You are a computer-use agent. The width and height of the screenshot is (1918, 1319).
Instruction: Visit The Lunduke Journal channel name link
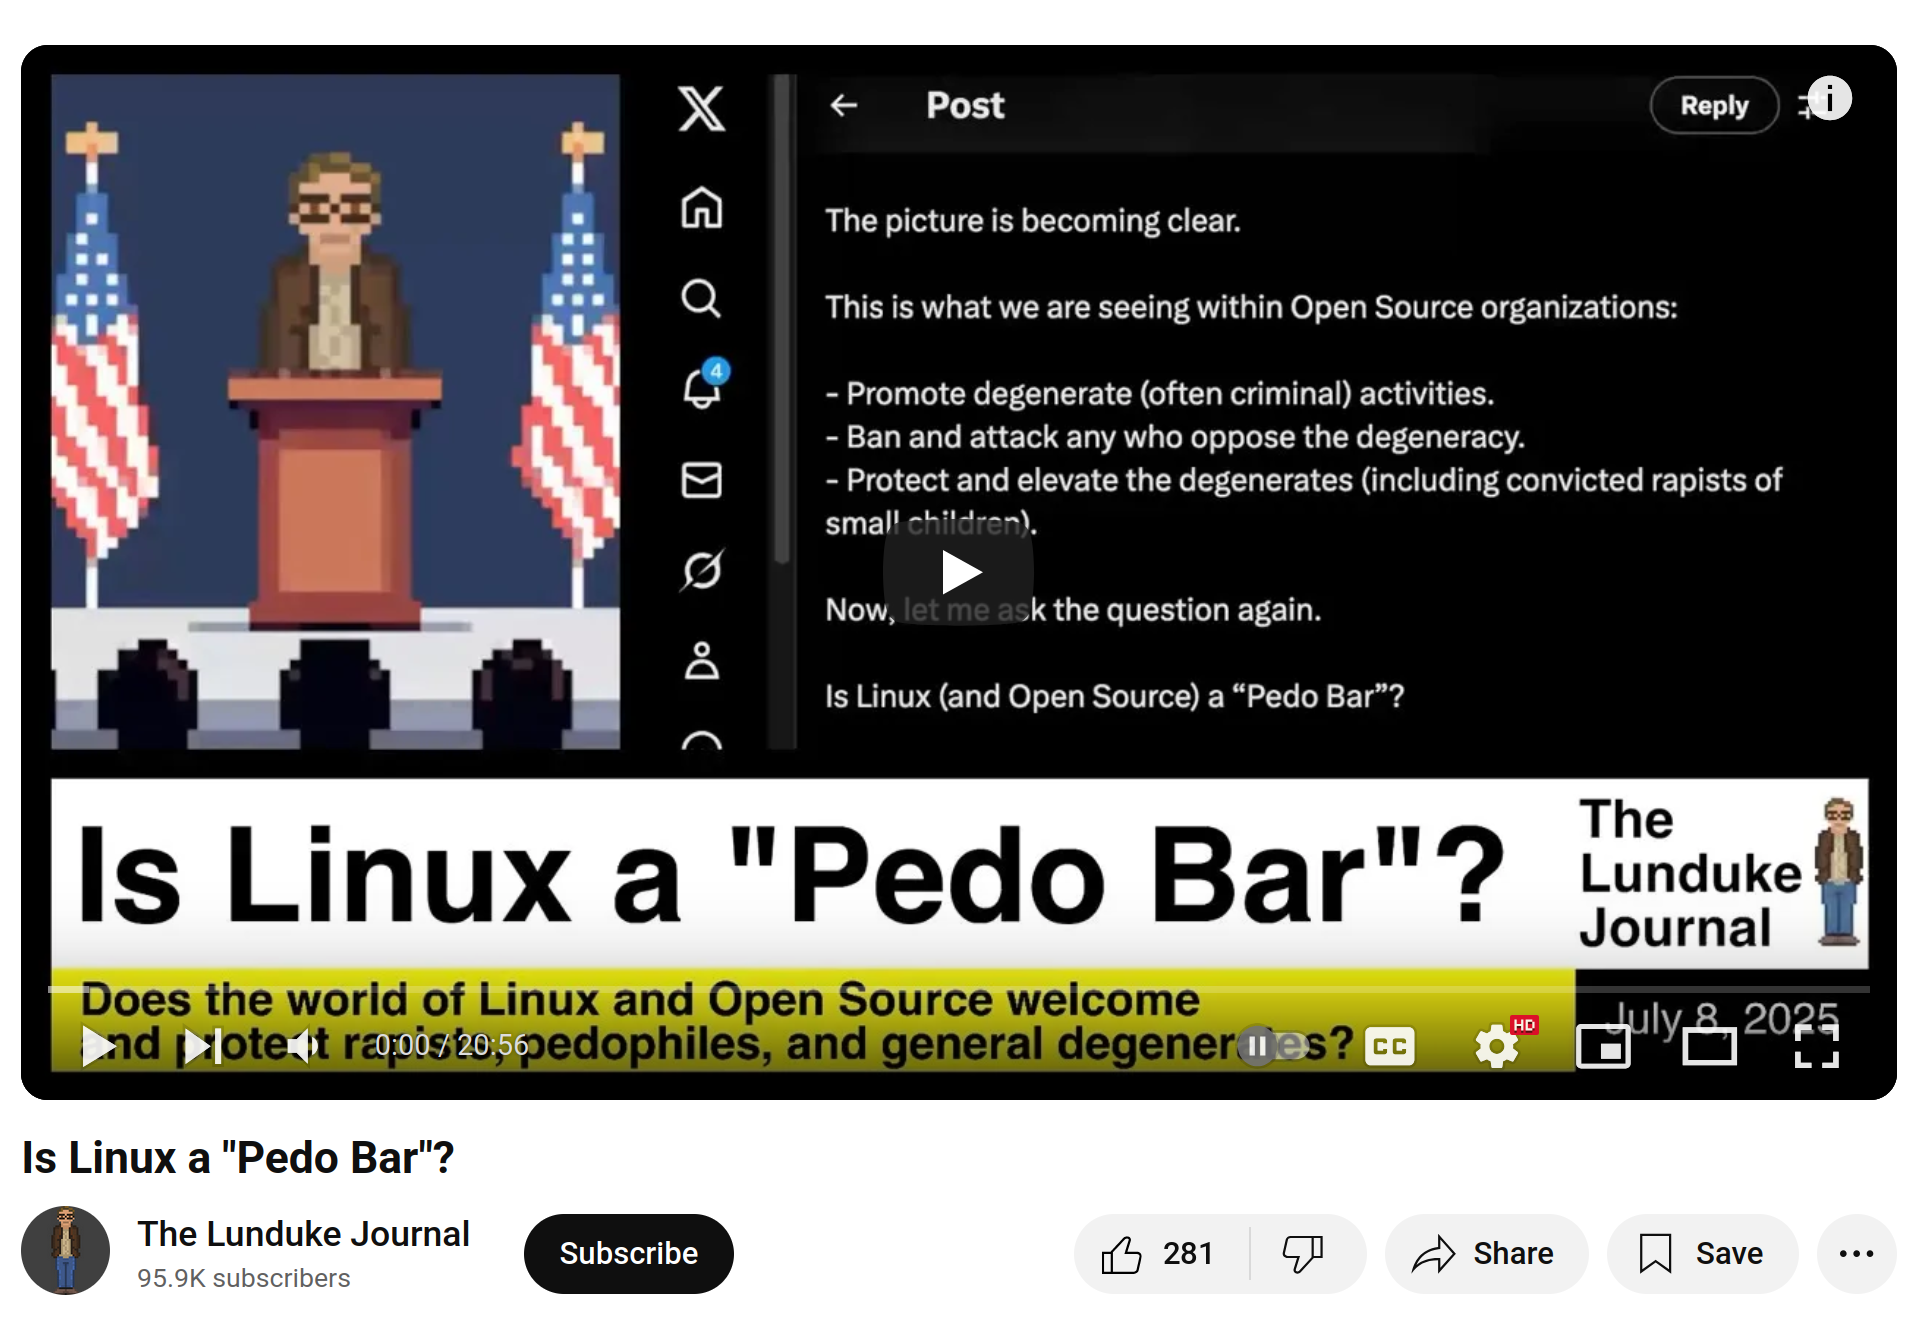303,1234
